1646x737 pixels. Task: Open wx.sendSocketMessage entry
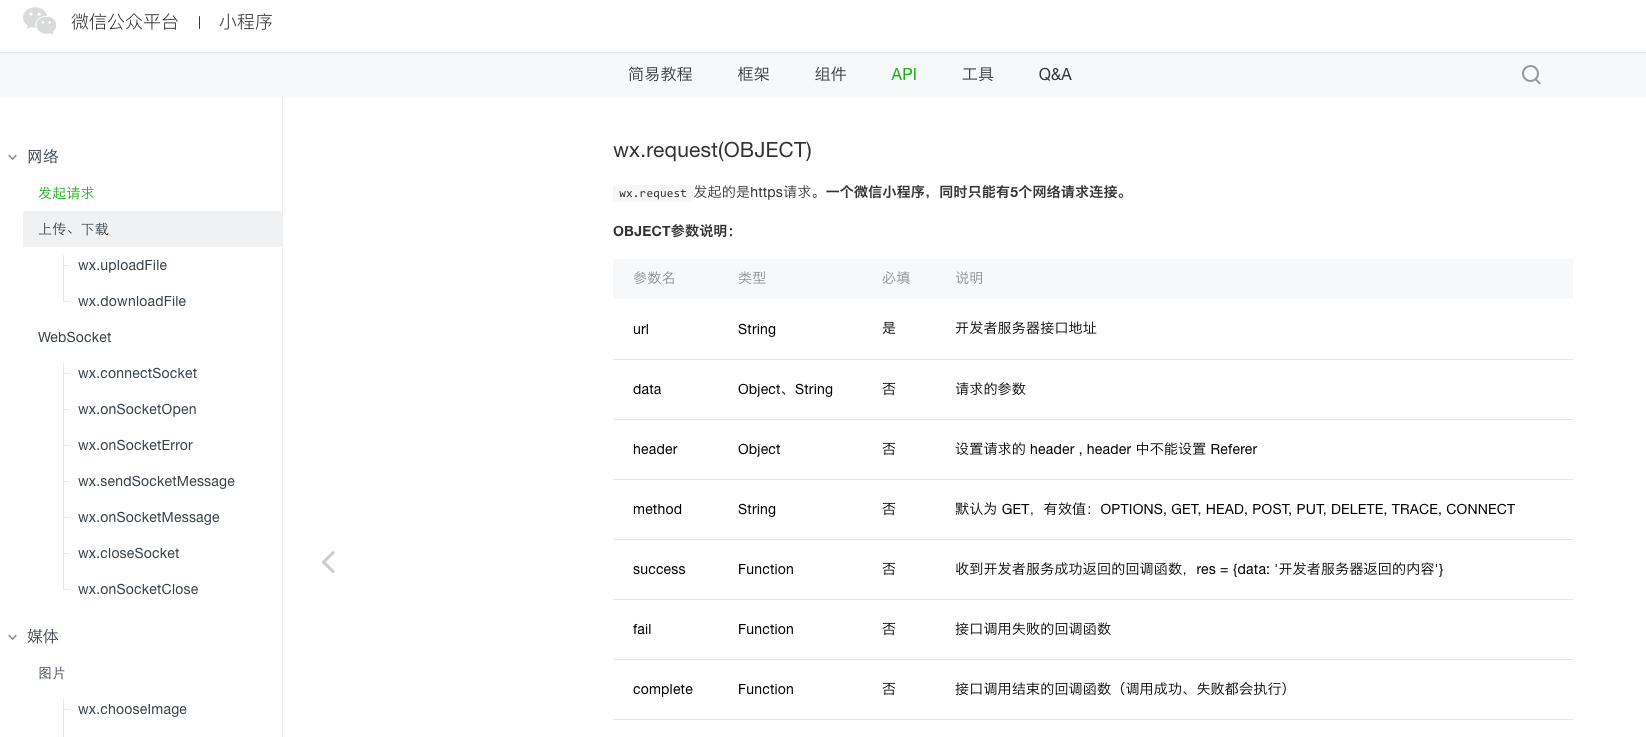click(x=156, y=481)
